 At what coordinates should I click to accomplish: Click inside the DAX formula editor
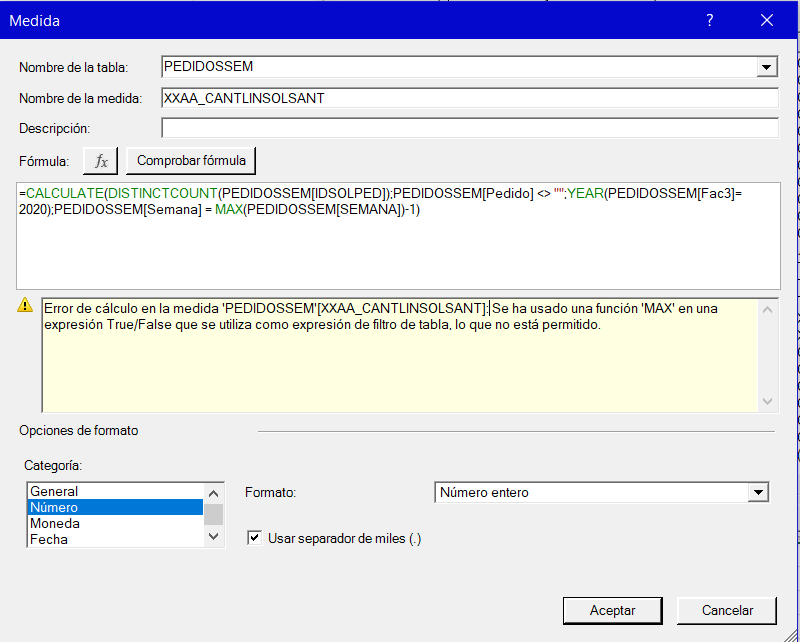398,250
